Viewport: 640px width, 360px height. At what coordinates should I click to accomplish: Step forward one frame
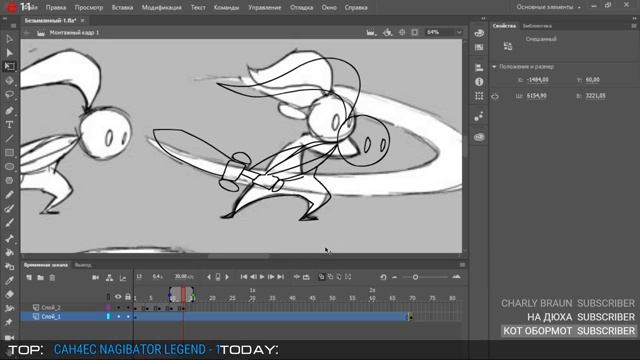pyautogui.click(x=271, y=277)
